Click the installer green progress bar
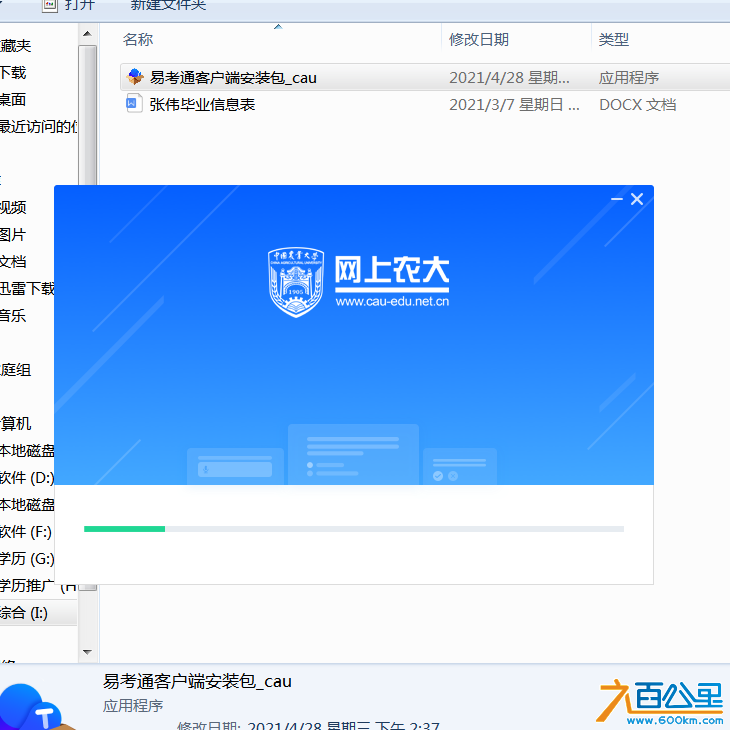730x730 pixels. point(124,528)
